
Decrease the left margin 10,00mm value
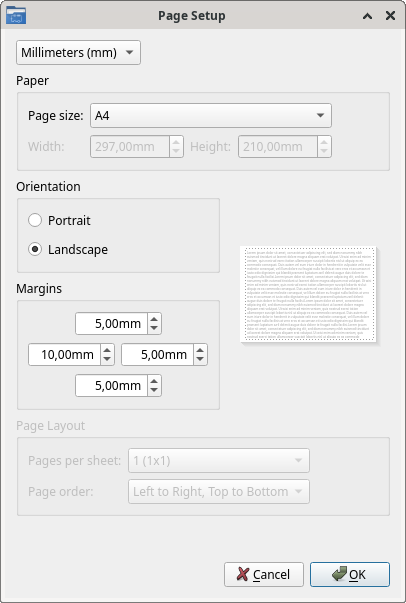[107, 359]
